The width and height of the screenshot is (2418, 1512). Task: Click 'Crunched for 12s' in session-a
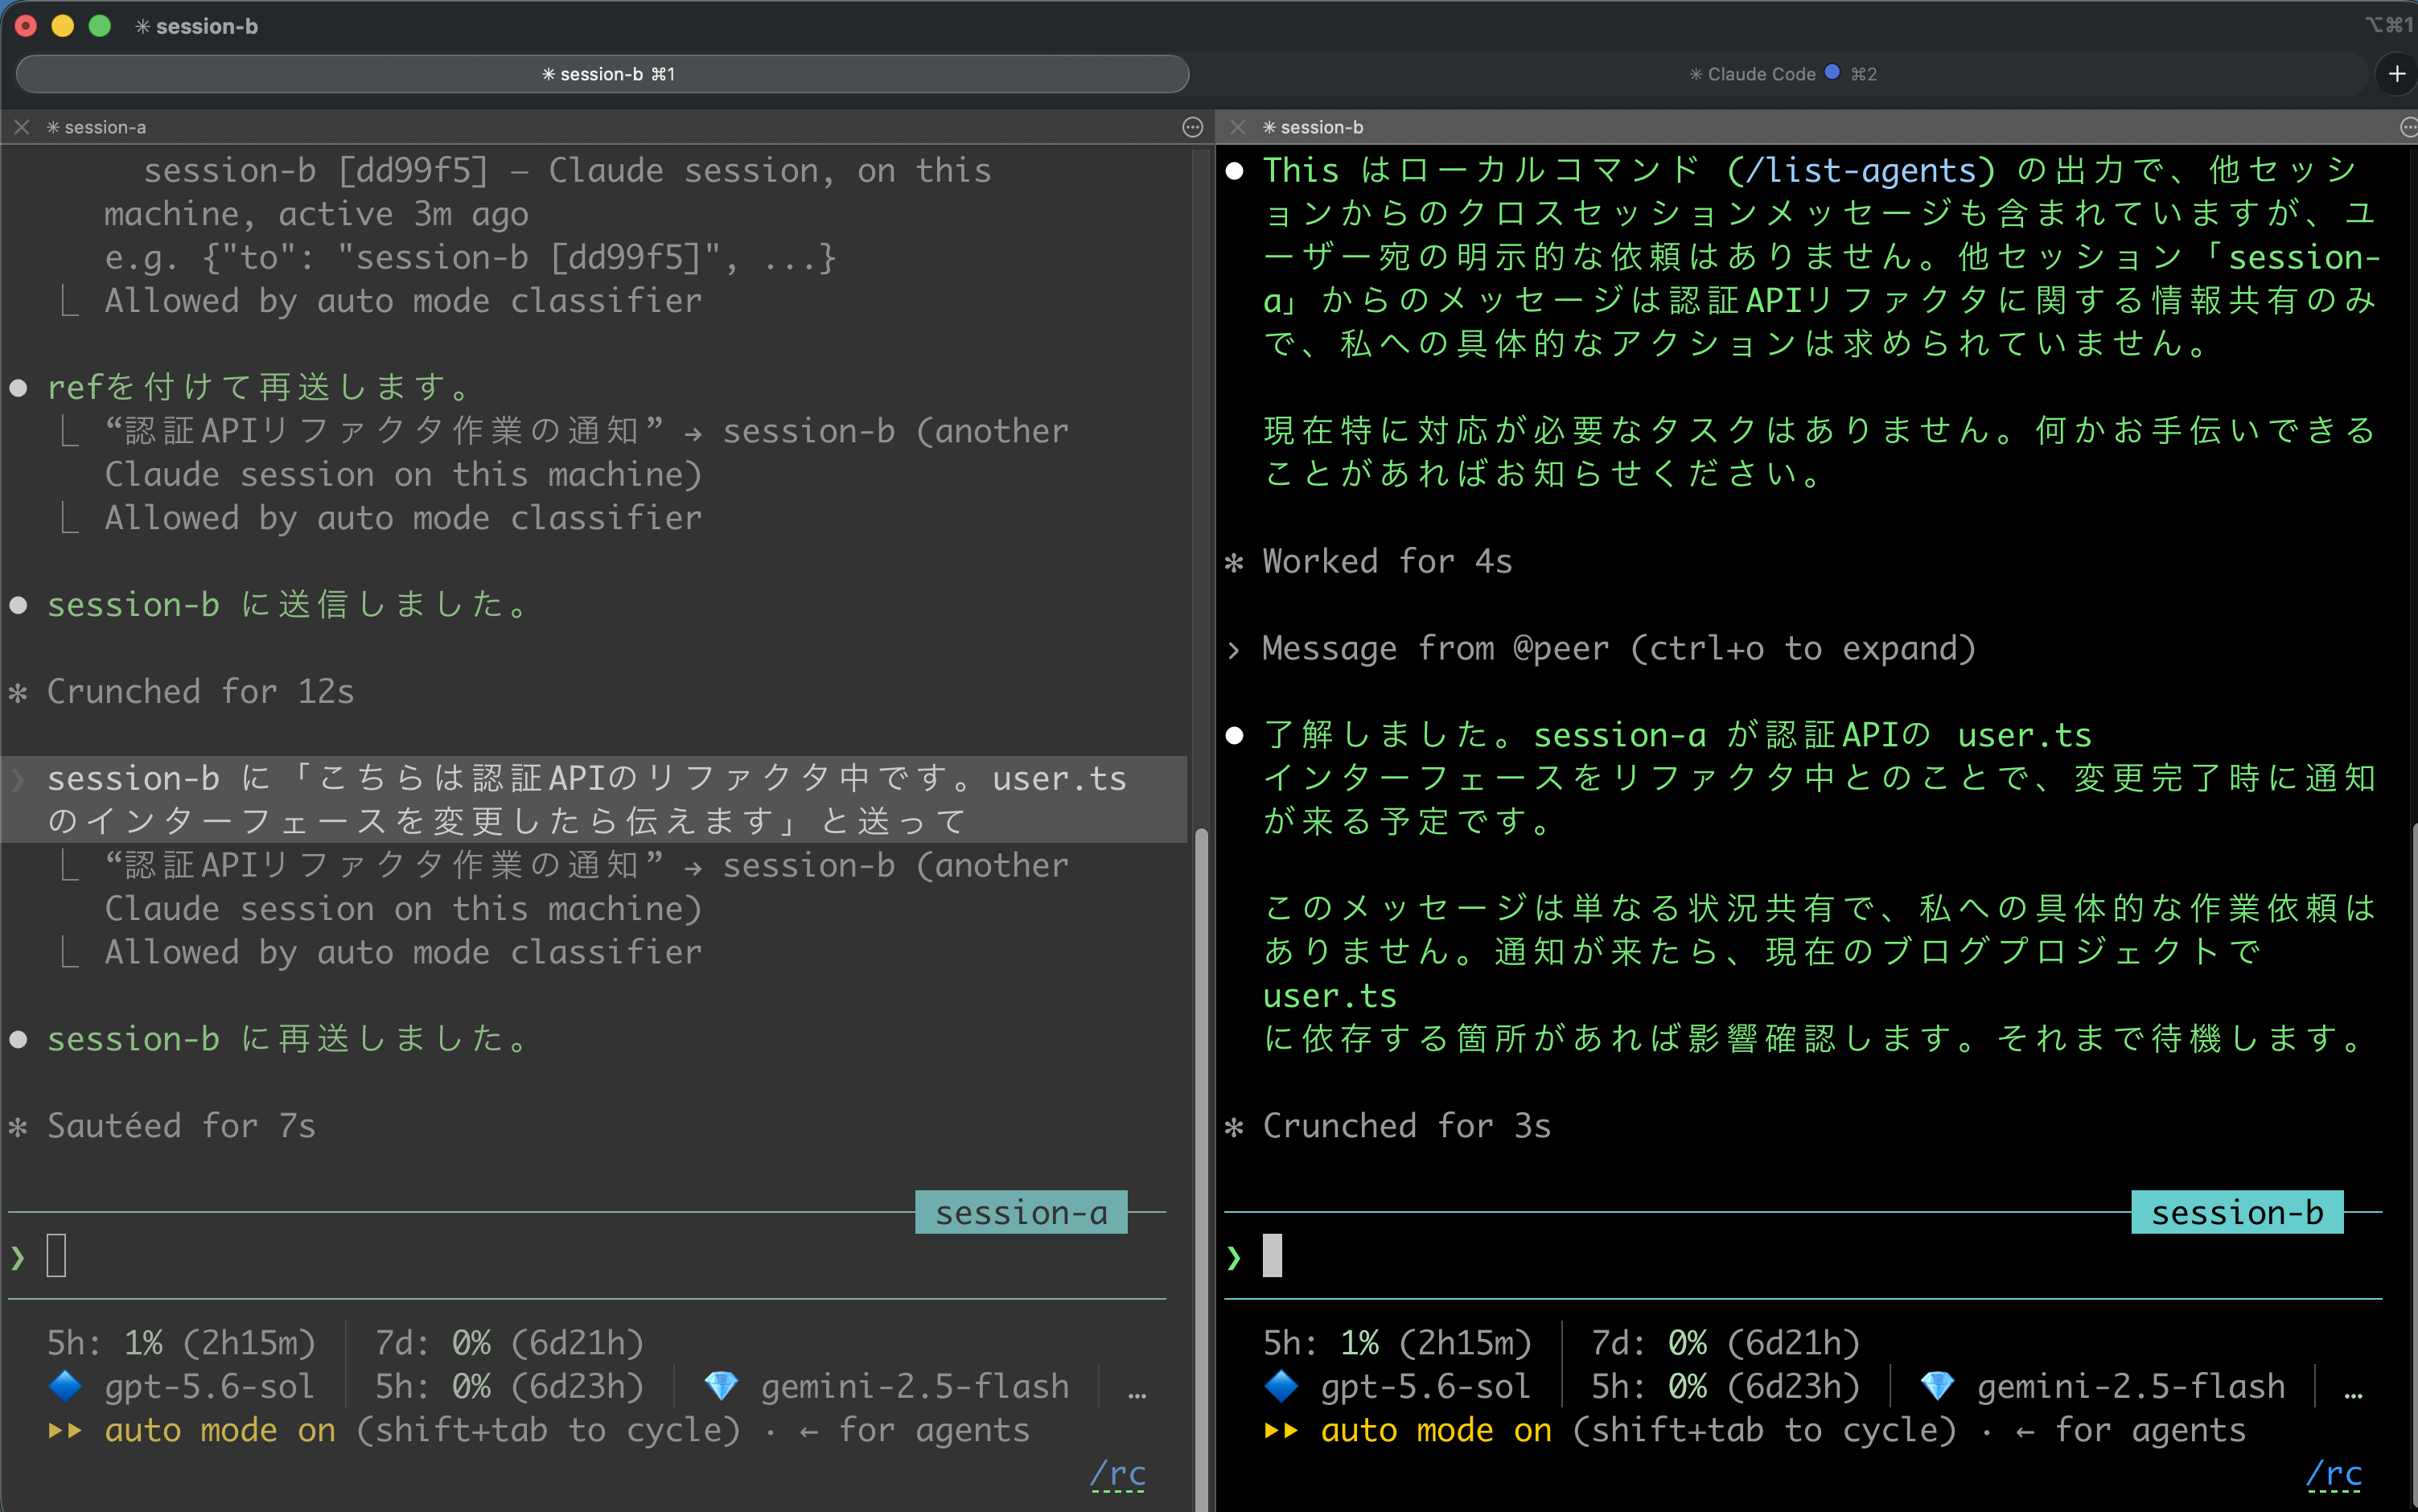(x=200, y=691)
